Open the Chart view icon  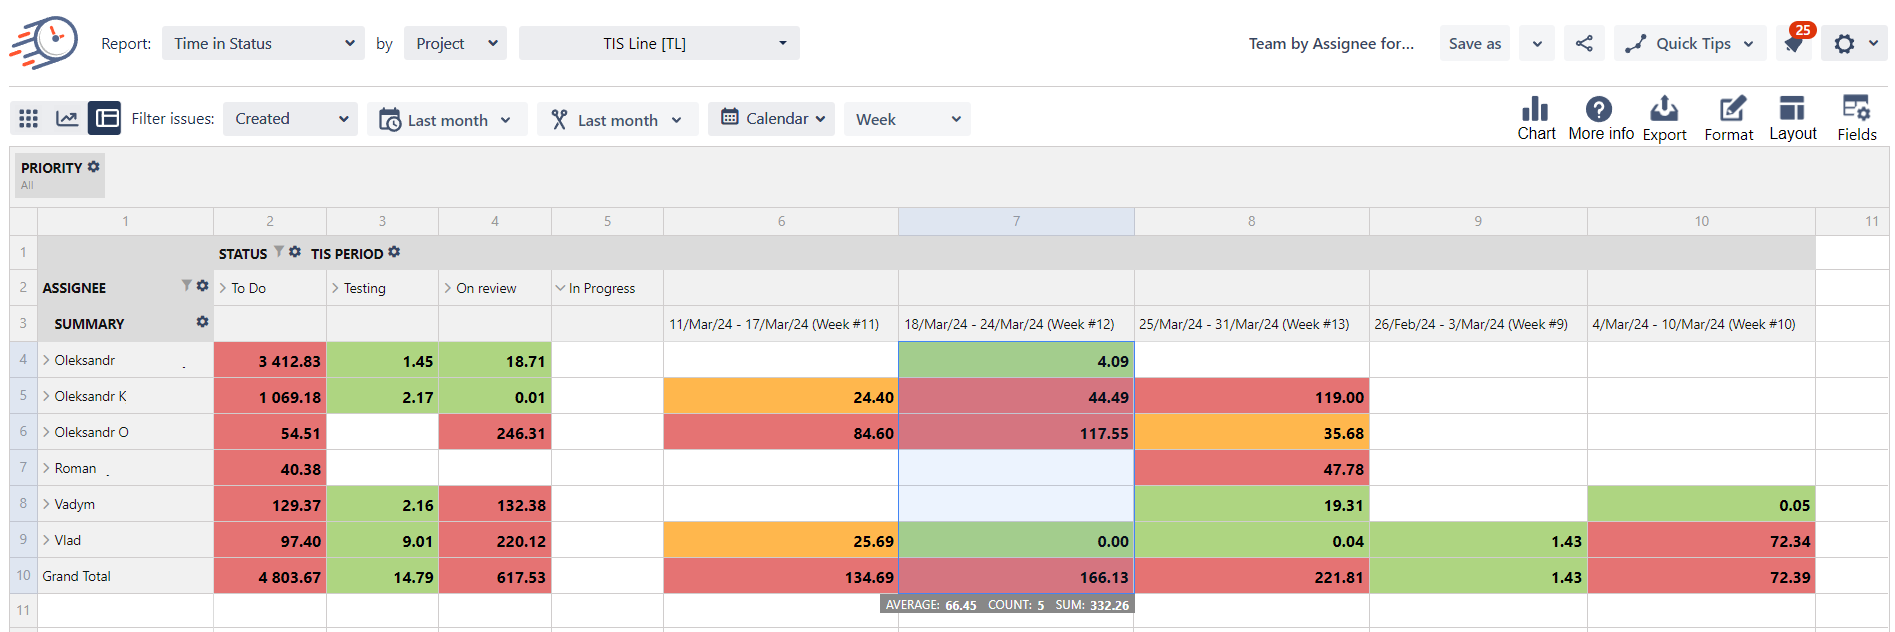(1535, 110)
